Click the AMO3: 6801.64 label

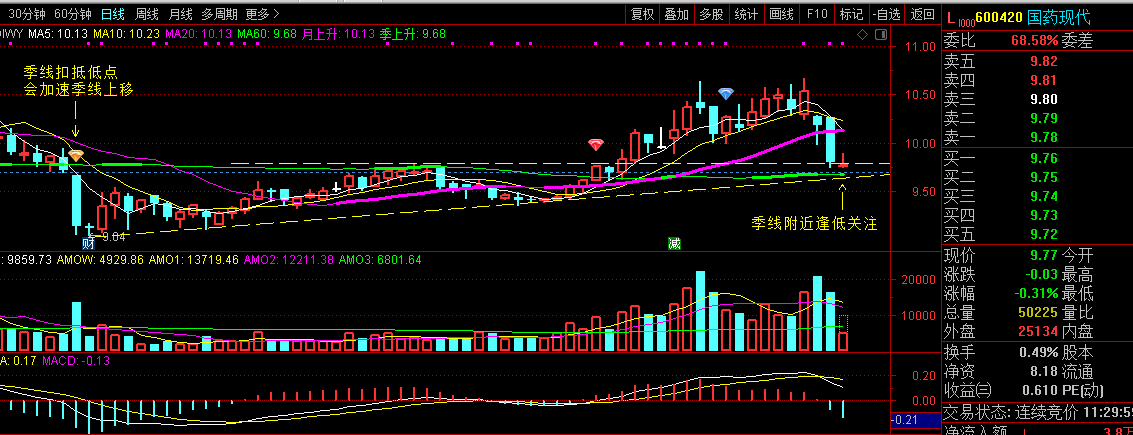380,259
